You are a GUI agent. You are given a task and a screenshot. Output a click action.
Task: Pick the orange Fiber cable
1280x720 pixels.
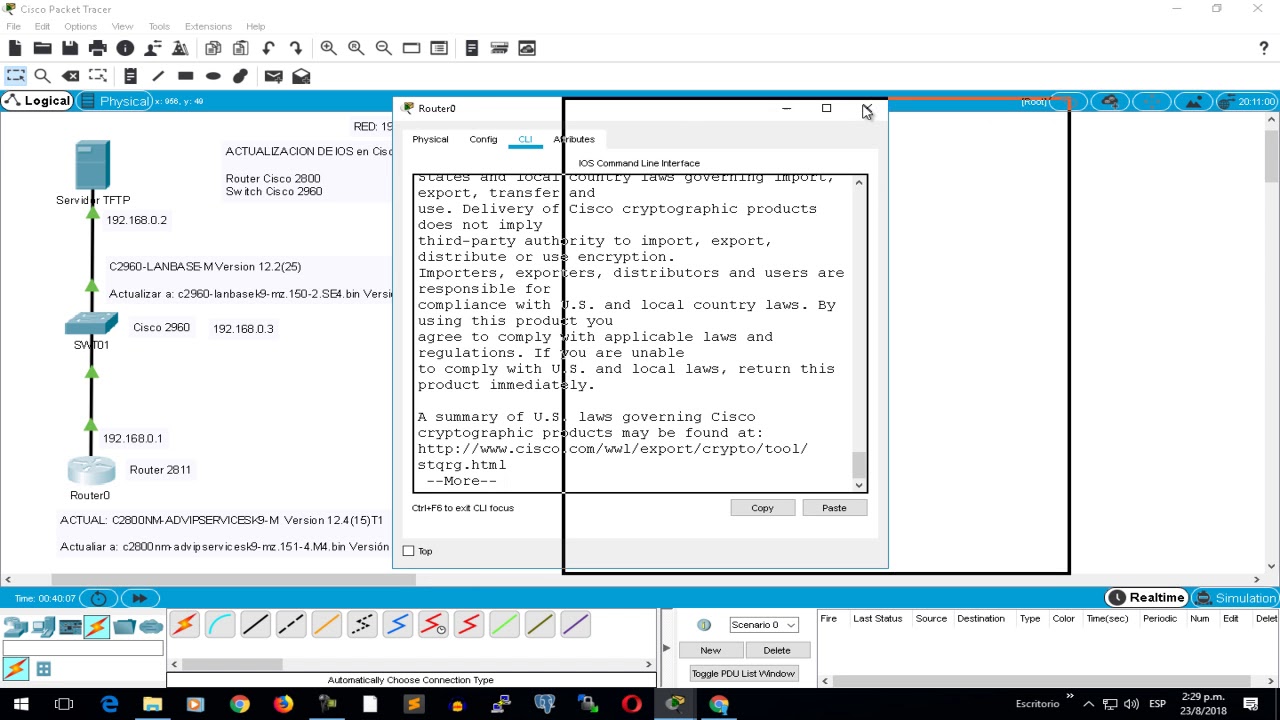326,626
